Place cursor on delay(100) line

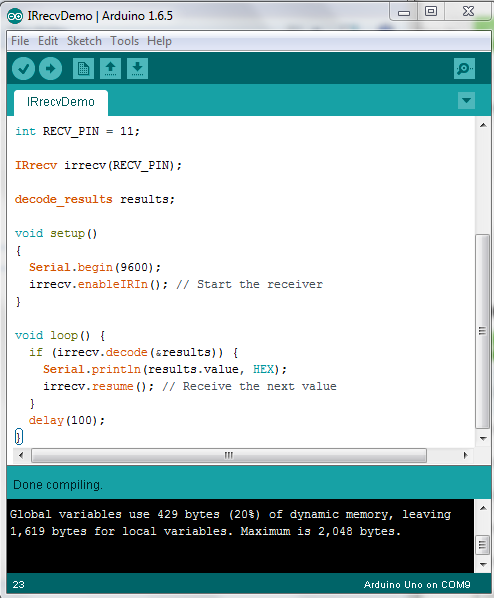(x=67, y=420)
